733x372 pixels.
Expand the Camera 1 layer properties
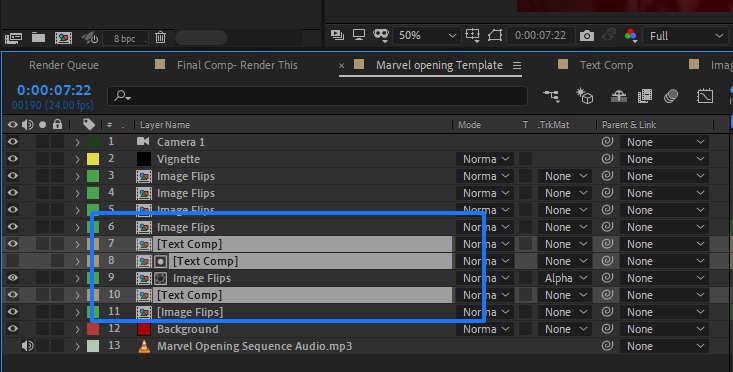pyautogui.click(x=78, y=142)
